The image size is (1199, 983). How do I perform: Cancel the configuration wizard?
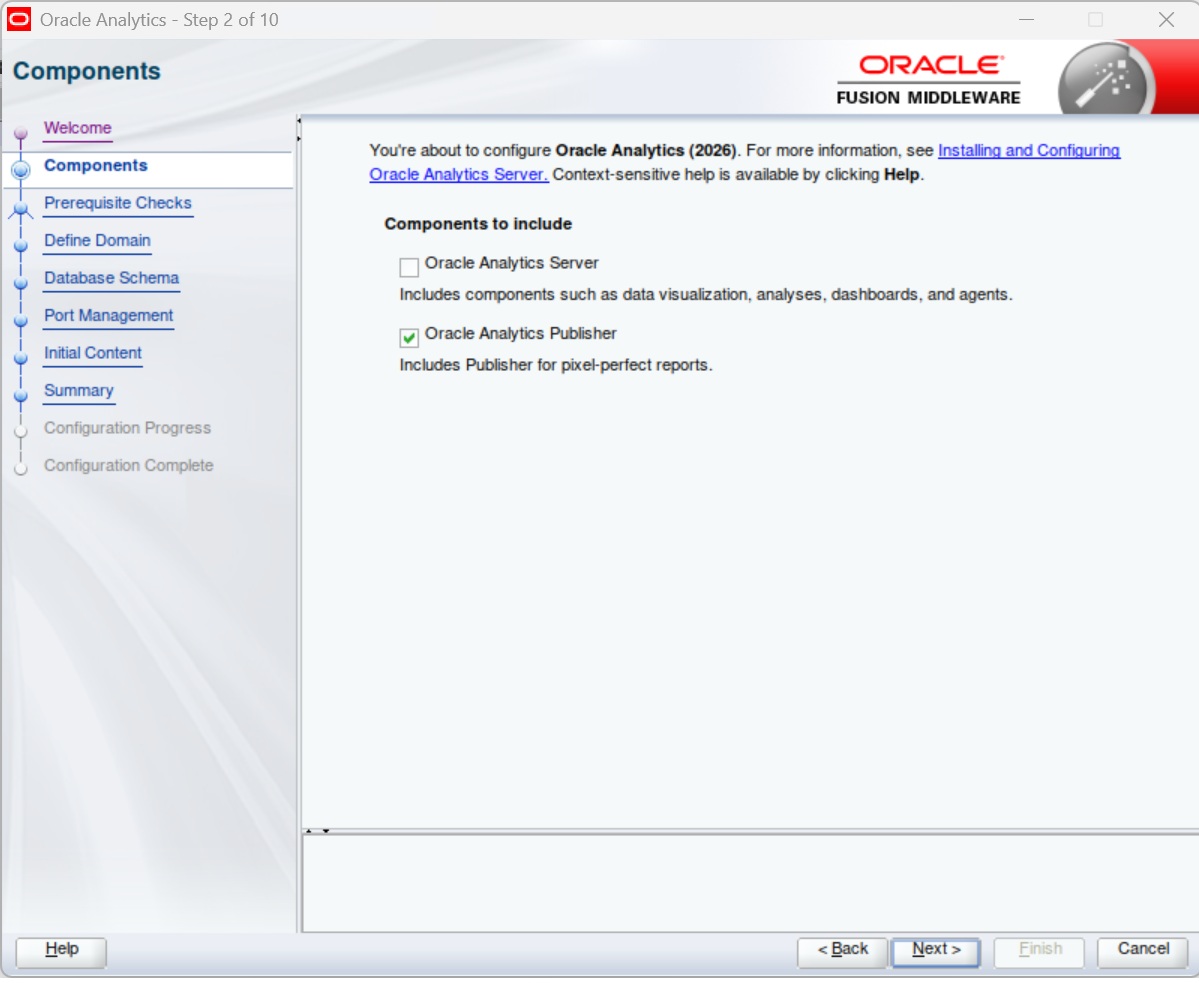1143,952
